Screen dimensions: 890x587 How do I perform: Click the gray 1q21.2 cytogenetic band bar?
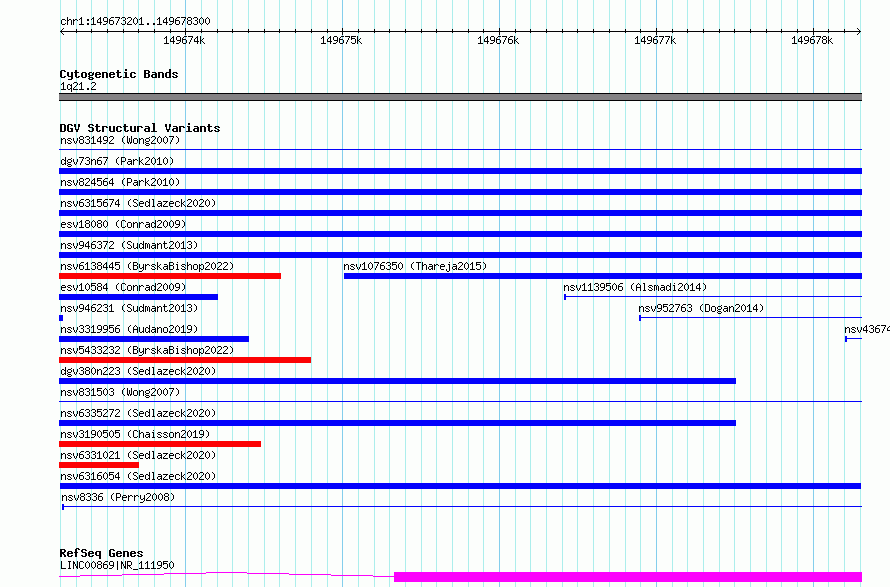[x=460, y=97]
